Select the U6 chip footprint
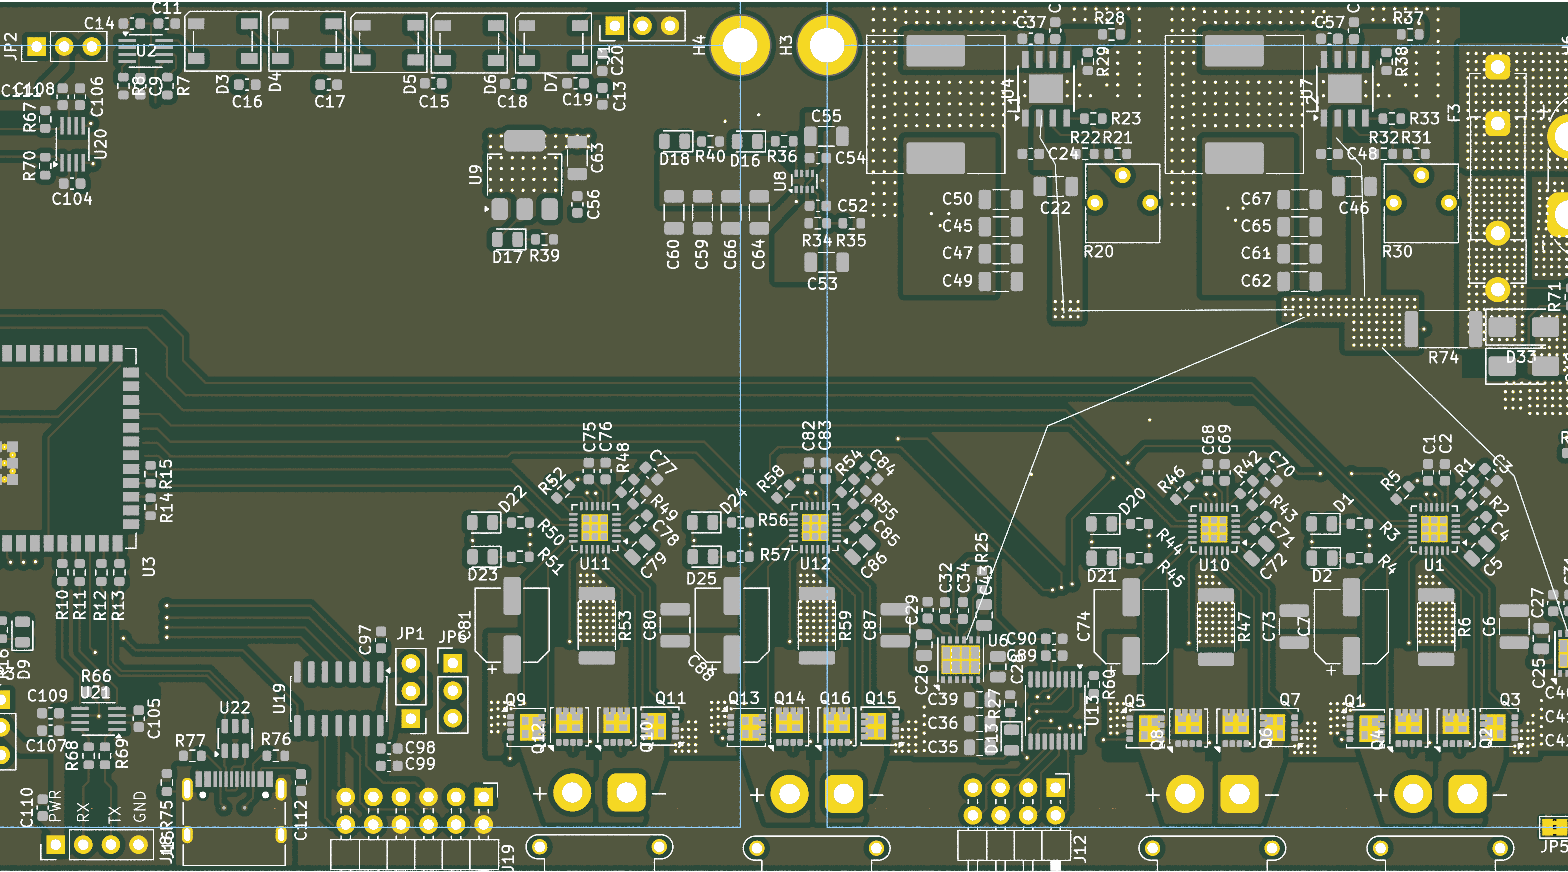This screenshot has height=872, width=1568. click(960, 659)
